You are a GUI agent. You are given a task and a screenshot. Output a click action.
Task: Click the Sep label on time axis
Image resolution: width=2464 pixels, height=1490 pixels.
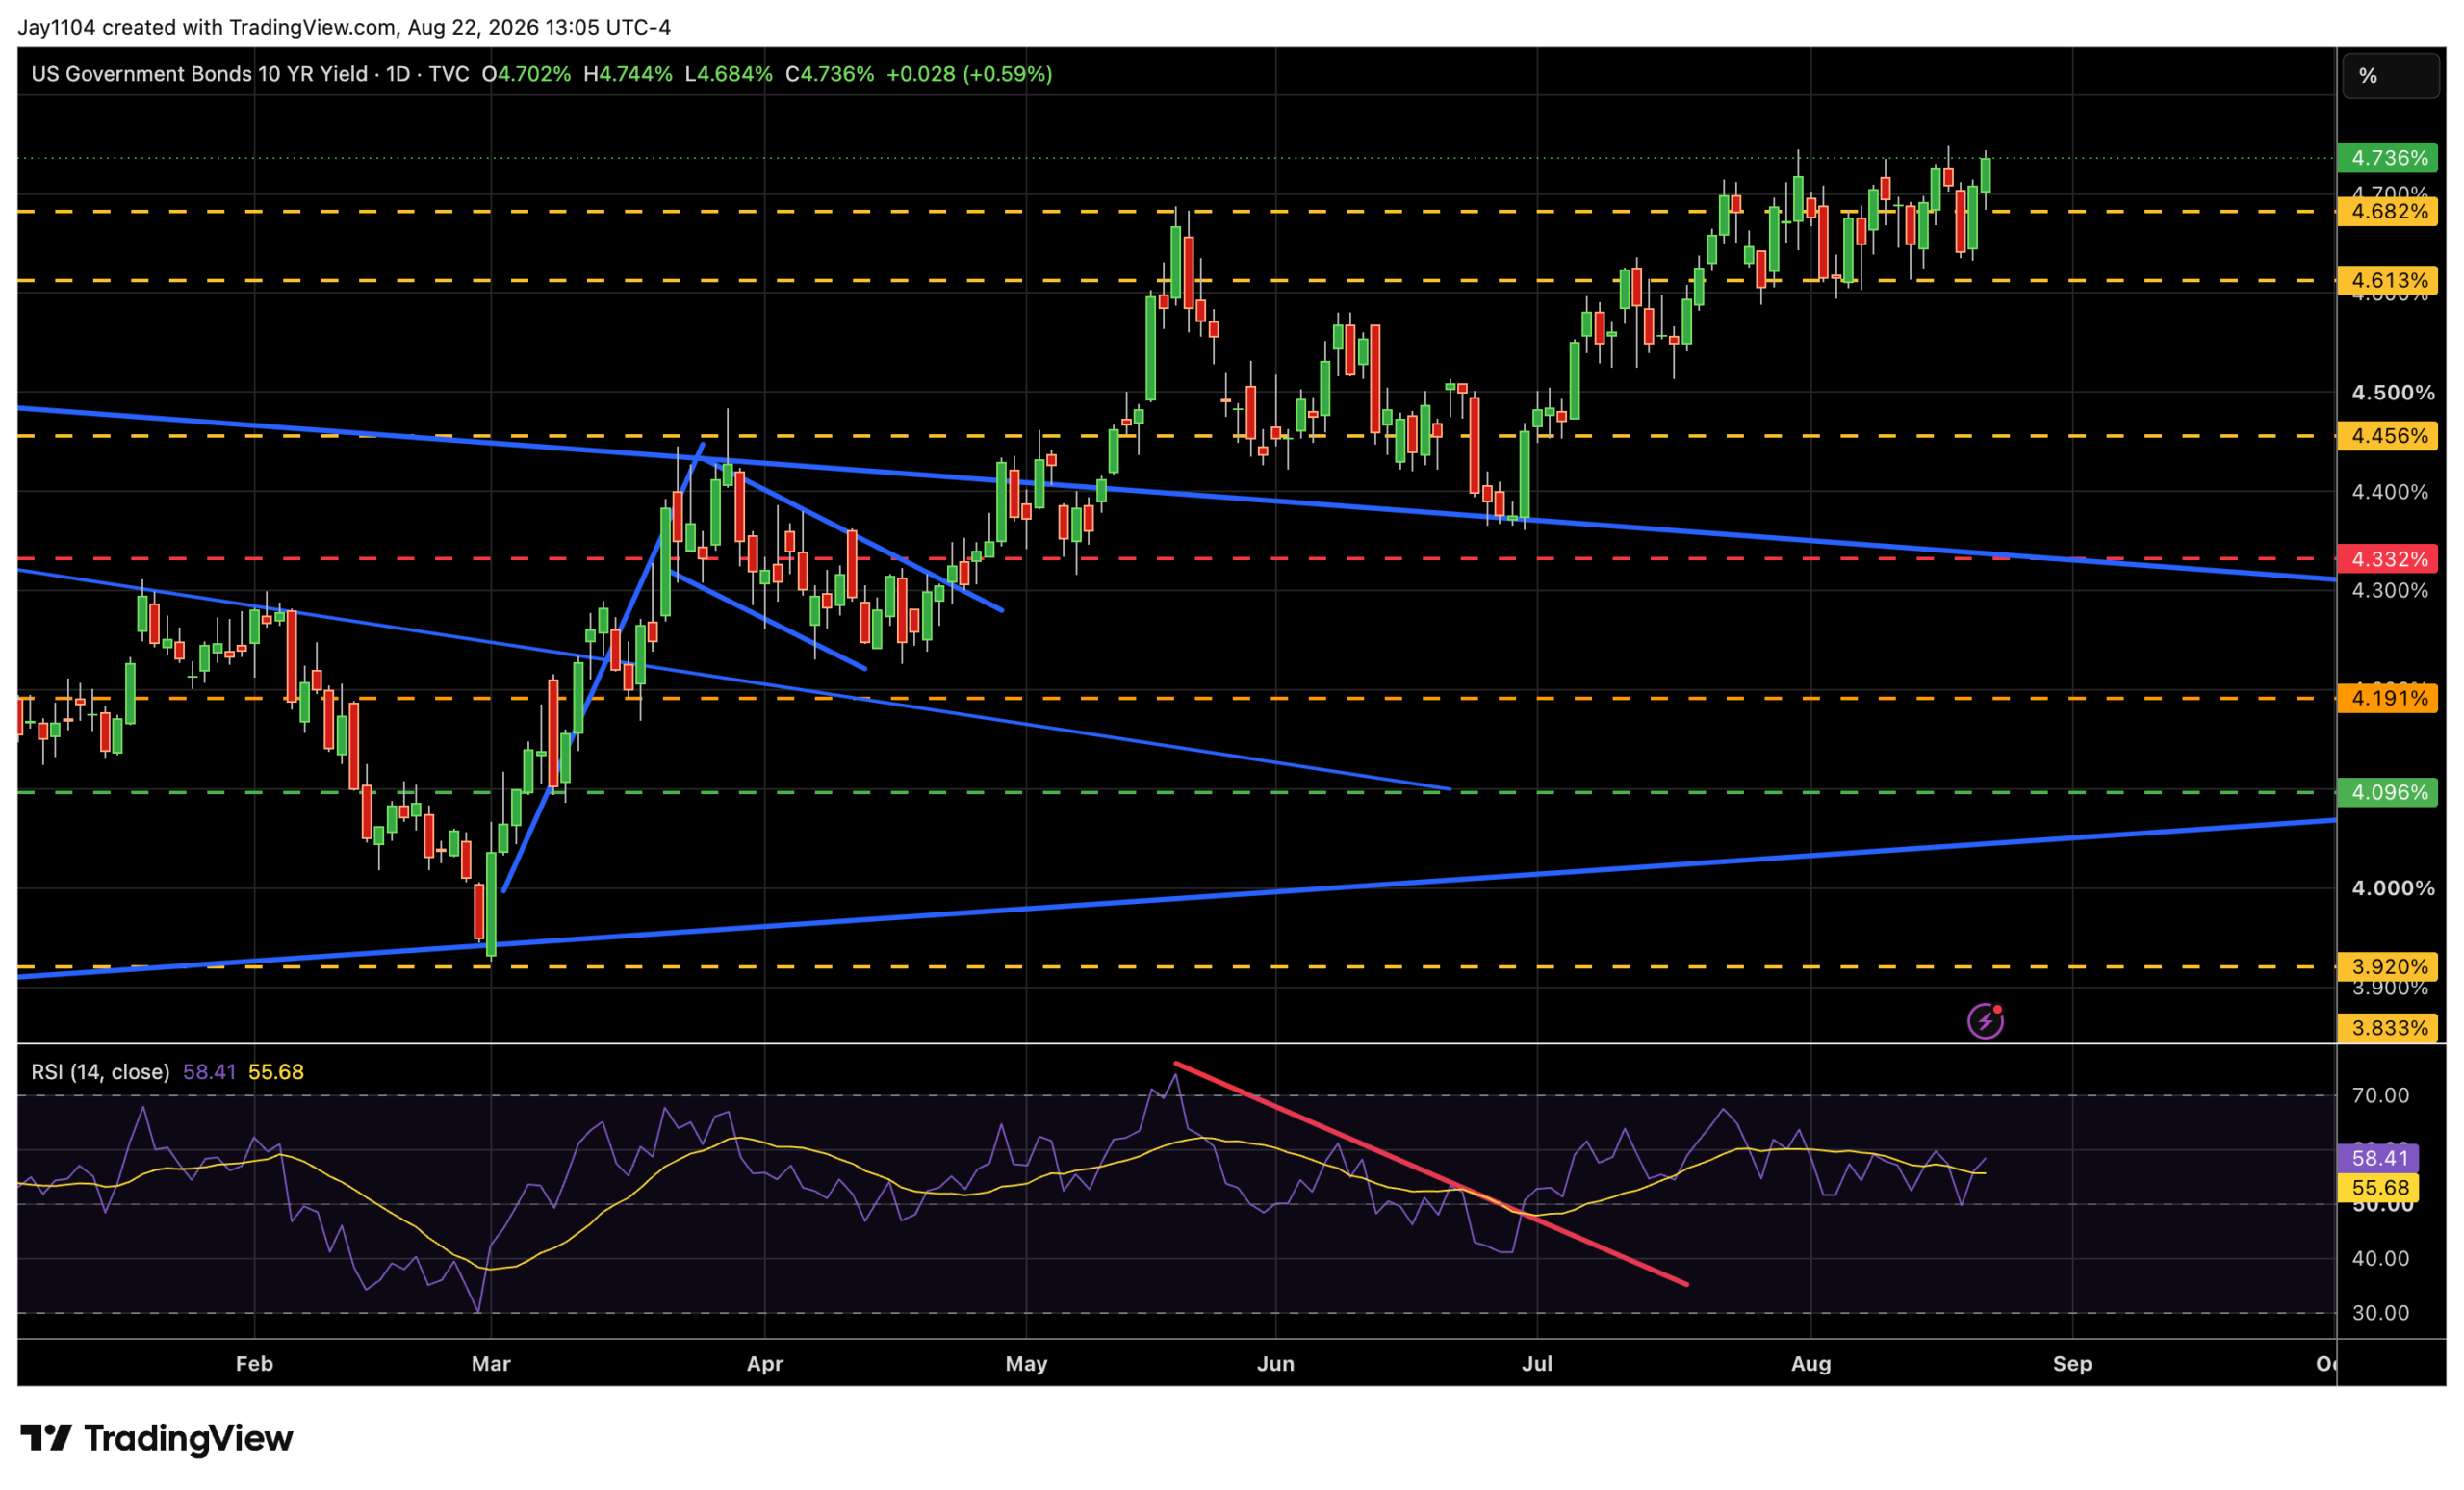point(2072,1364)
